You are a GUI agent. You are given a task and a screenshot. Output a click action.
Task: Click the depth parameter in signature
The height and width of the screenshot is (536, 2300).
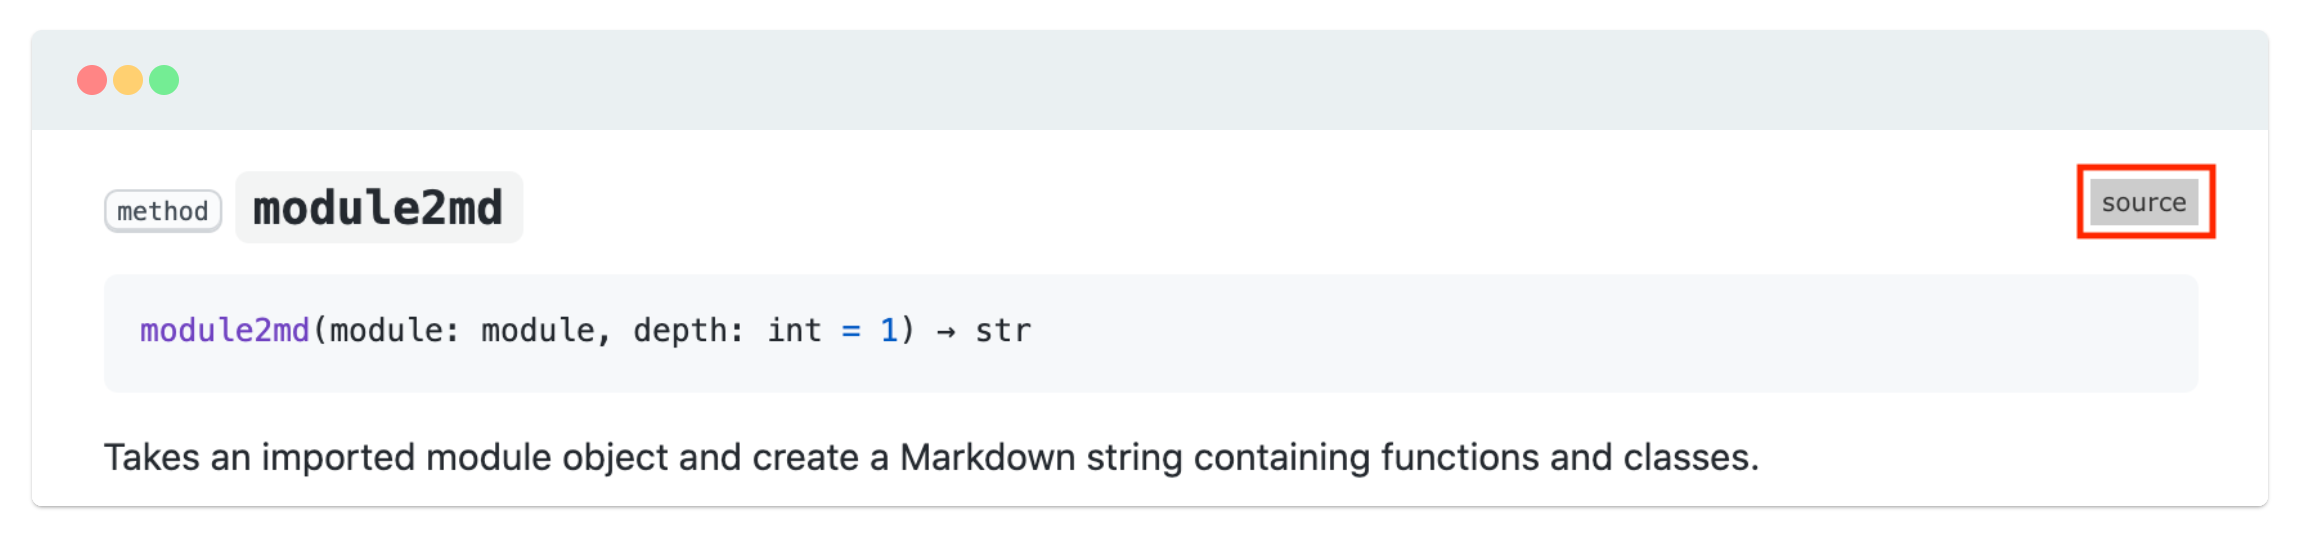(682, 331)
